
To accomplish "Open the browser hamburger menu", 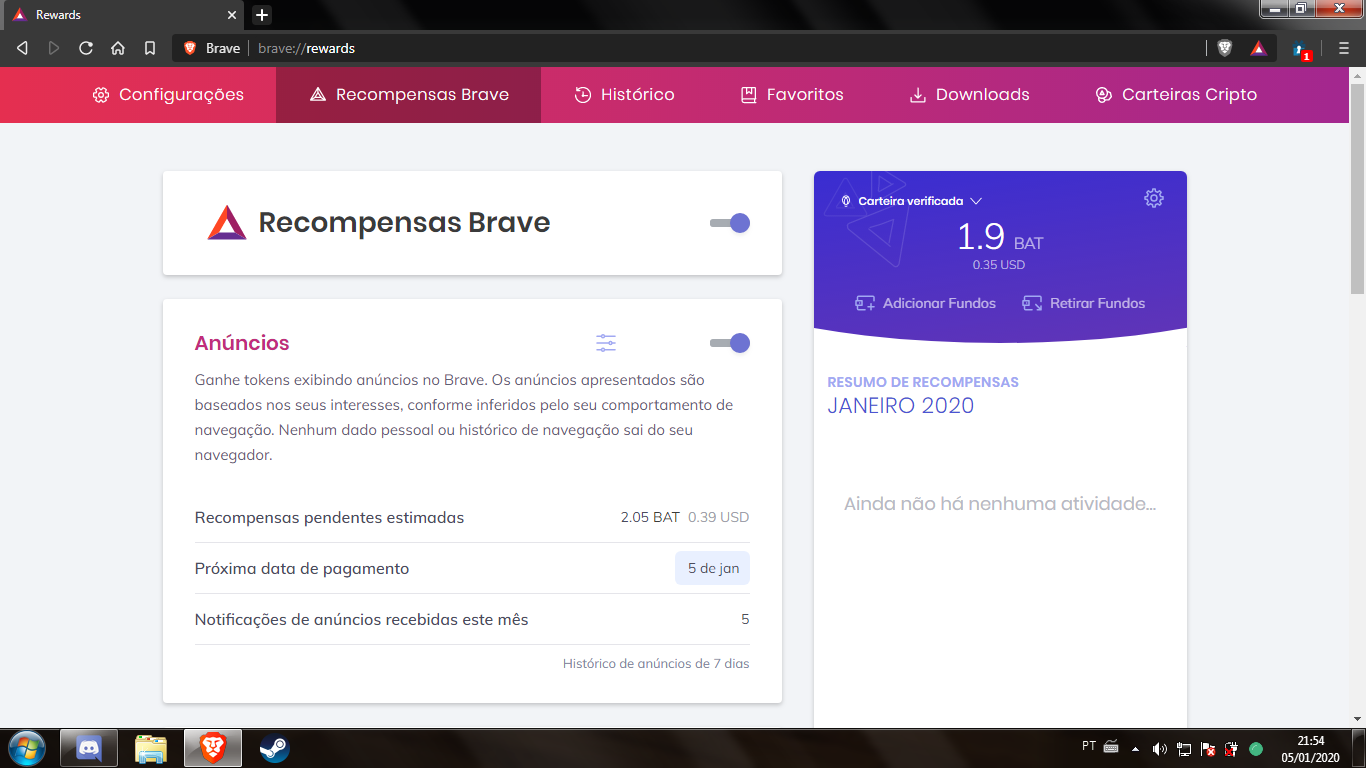I will tap(1344, 48).
